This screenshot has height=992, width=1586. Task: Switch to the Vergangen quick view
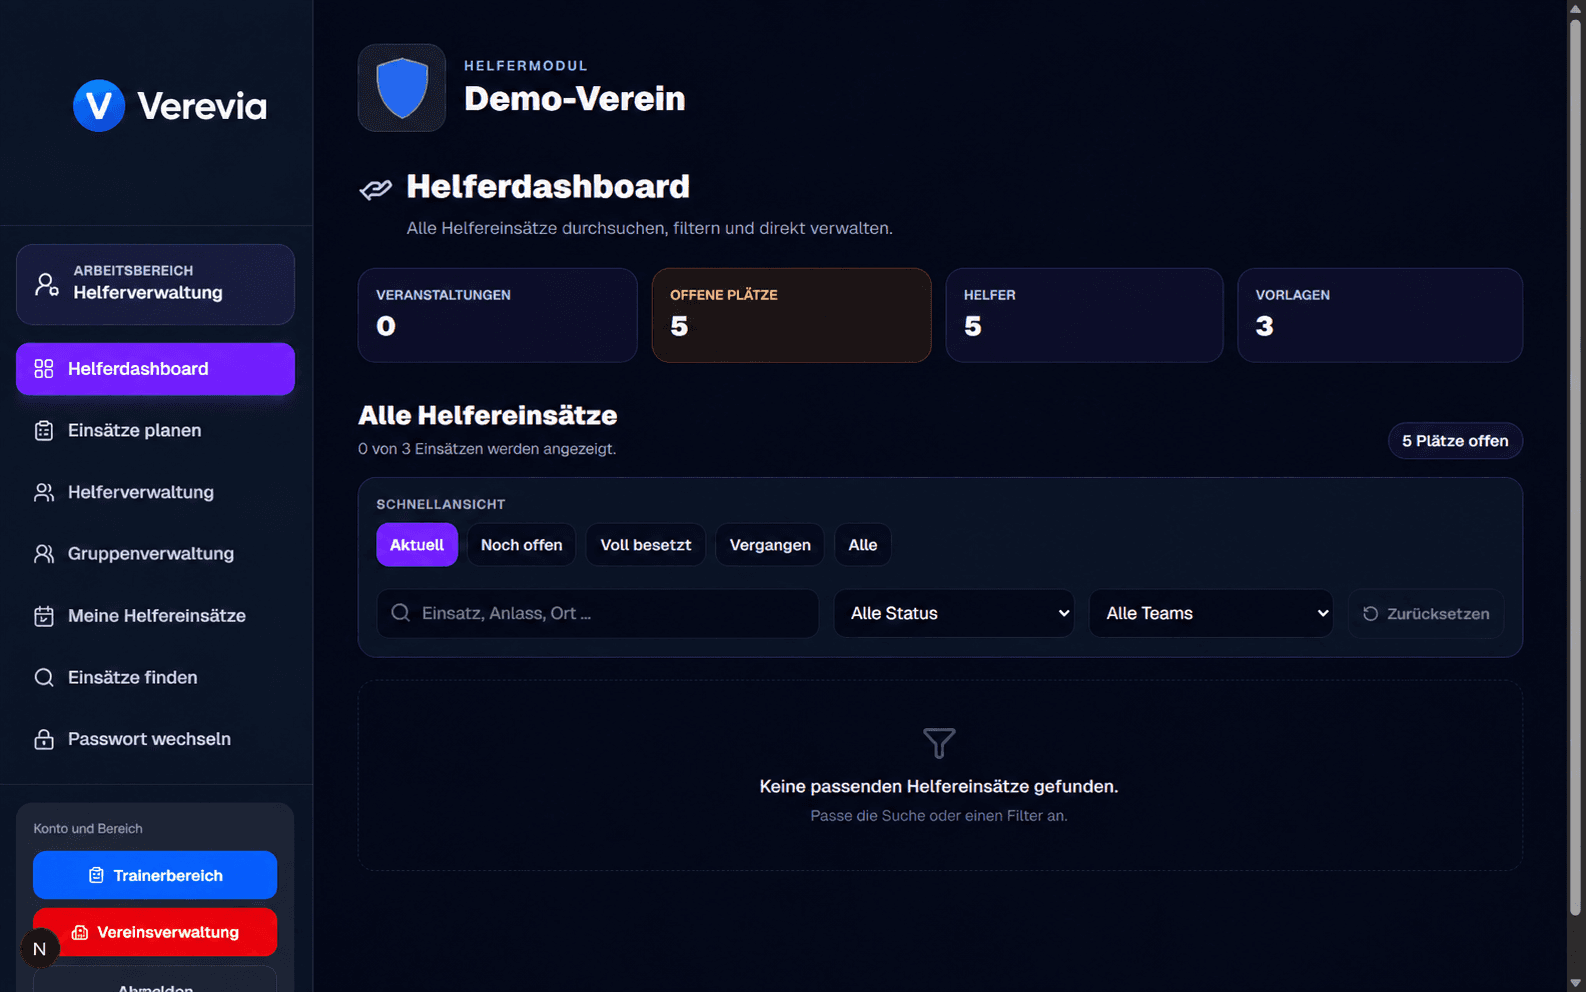pos(770,545)
